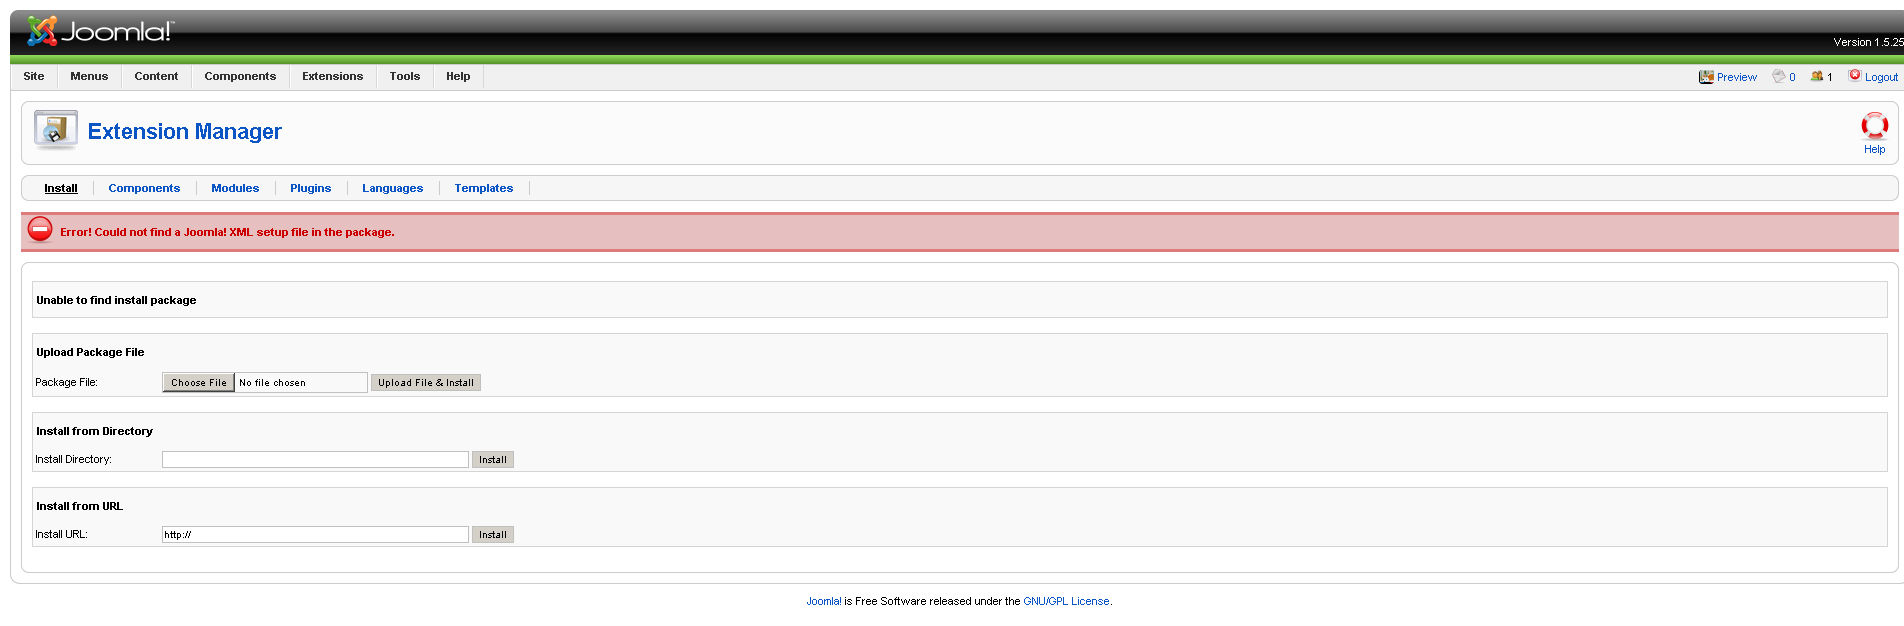Switch to the Plugins tab
This screenshot has width=1904, height=626.
[310, 188]
